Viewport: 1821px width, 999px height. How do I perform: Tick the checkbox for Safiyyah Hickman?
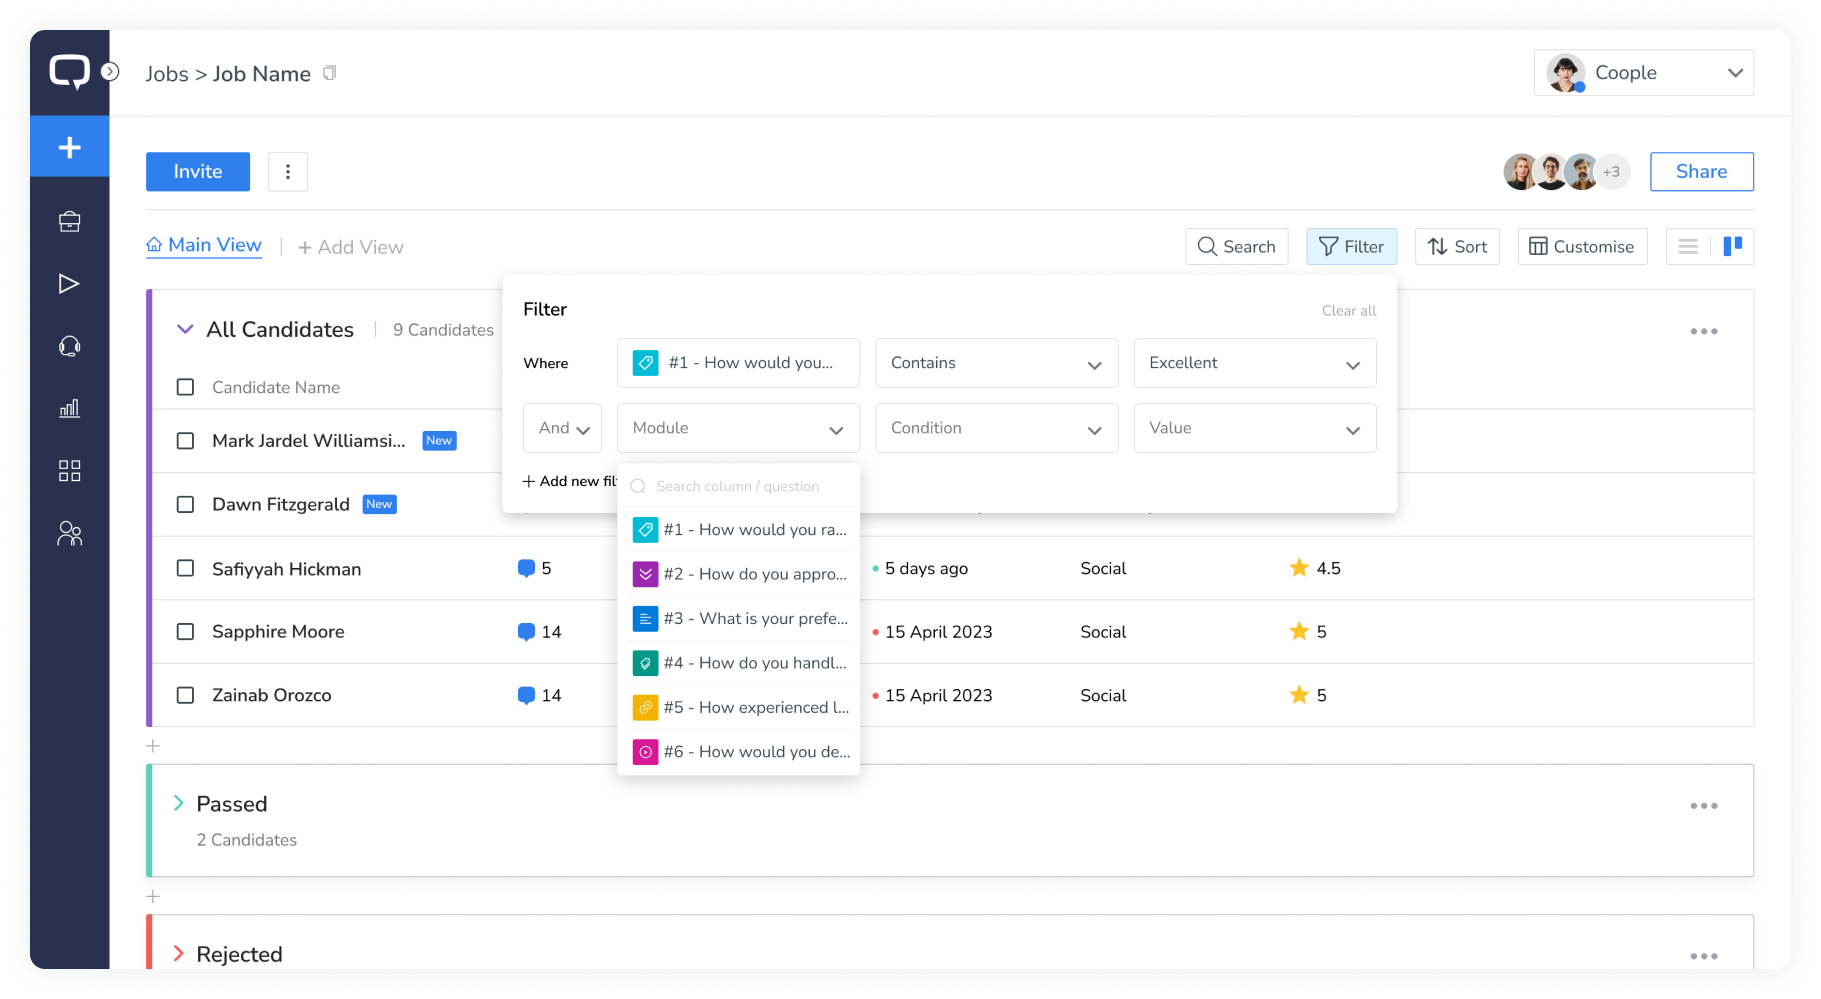coord(185,568)
